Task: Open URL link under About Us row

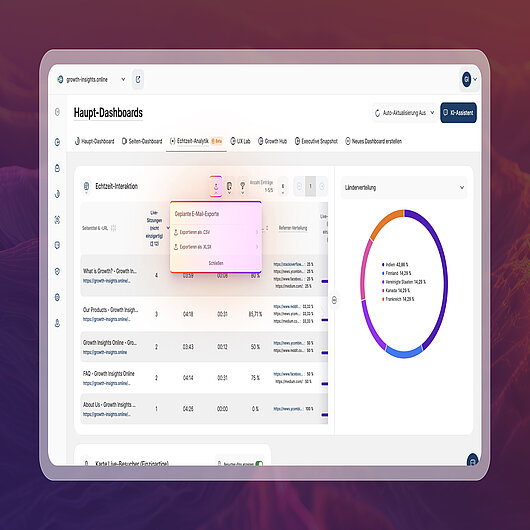Action: tap(107, 414)
